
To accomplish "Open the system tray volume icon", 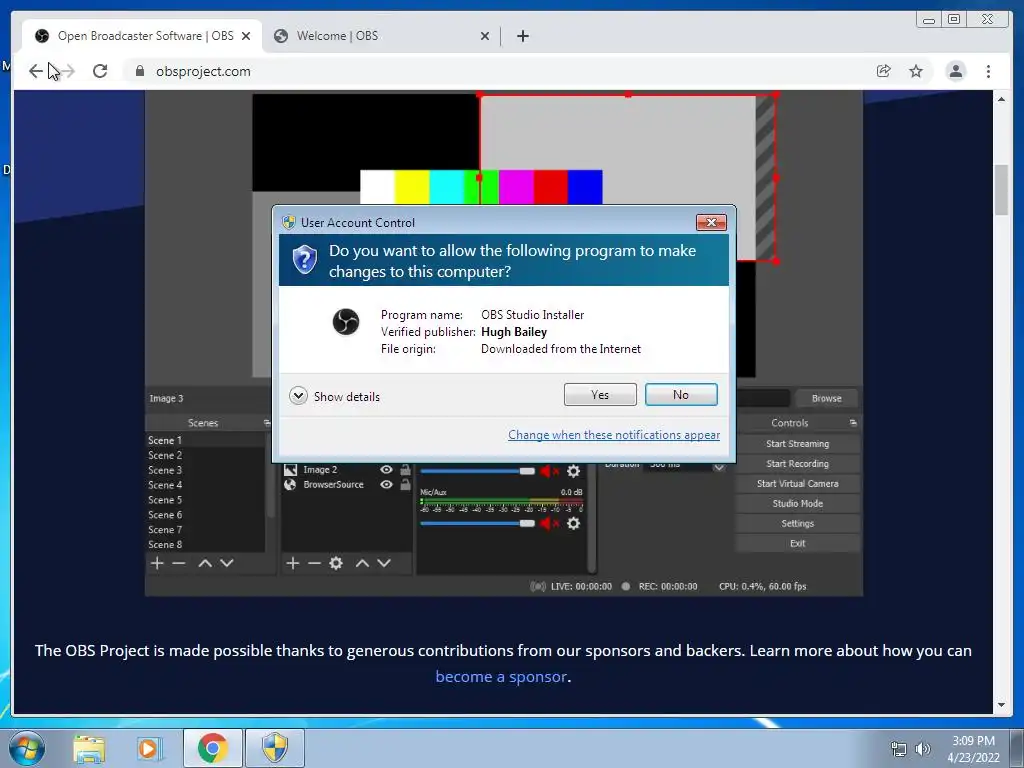I will (x=923, y=749).
